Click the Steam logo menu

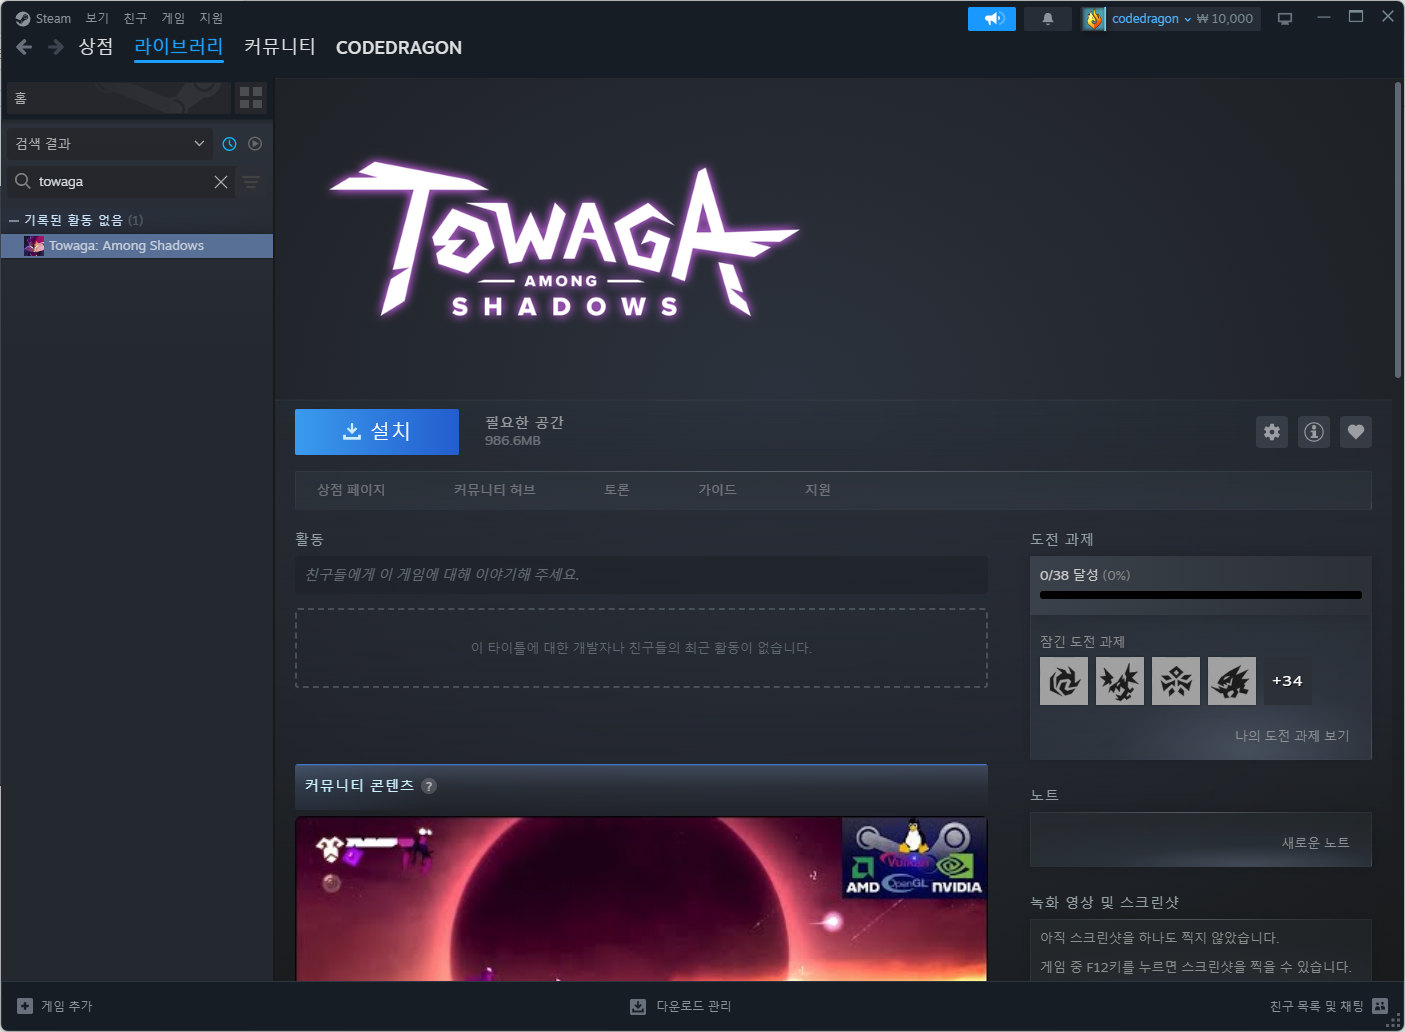pos(43,18)
